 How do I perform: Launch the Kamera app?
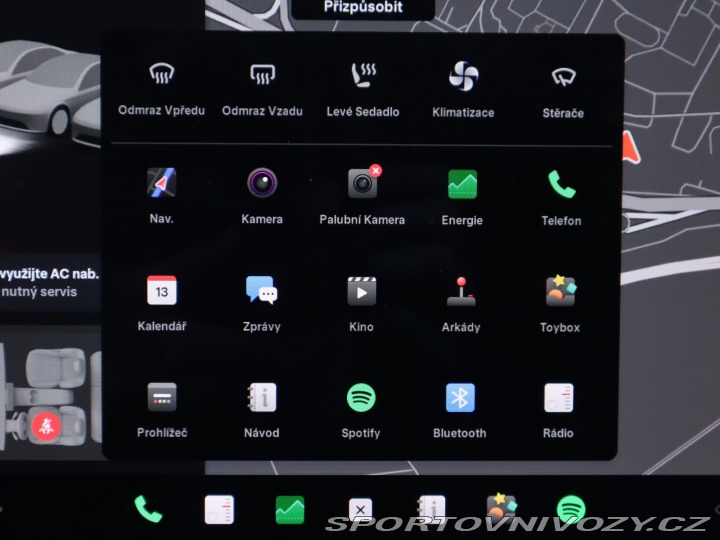pos(262,184)
